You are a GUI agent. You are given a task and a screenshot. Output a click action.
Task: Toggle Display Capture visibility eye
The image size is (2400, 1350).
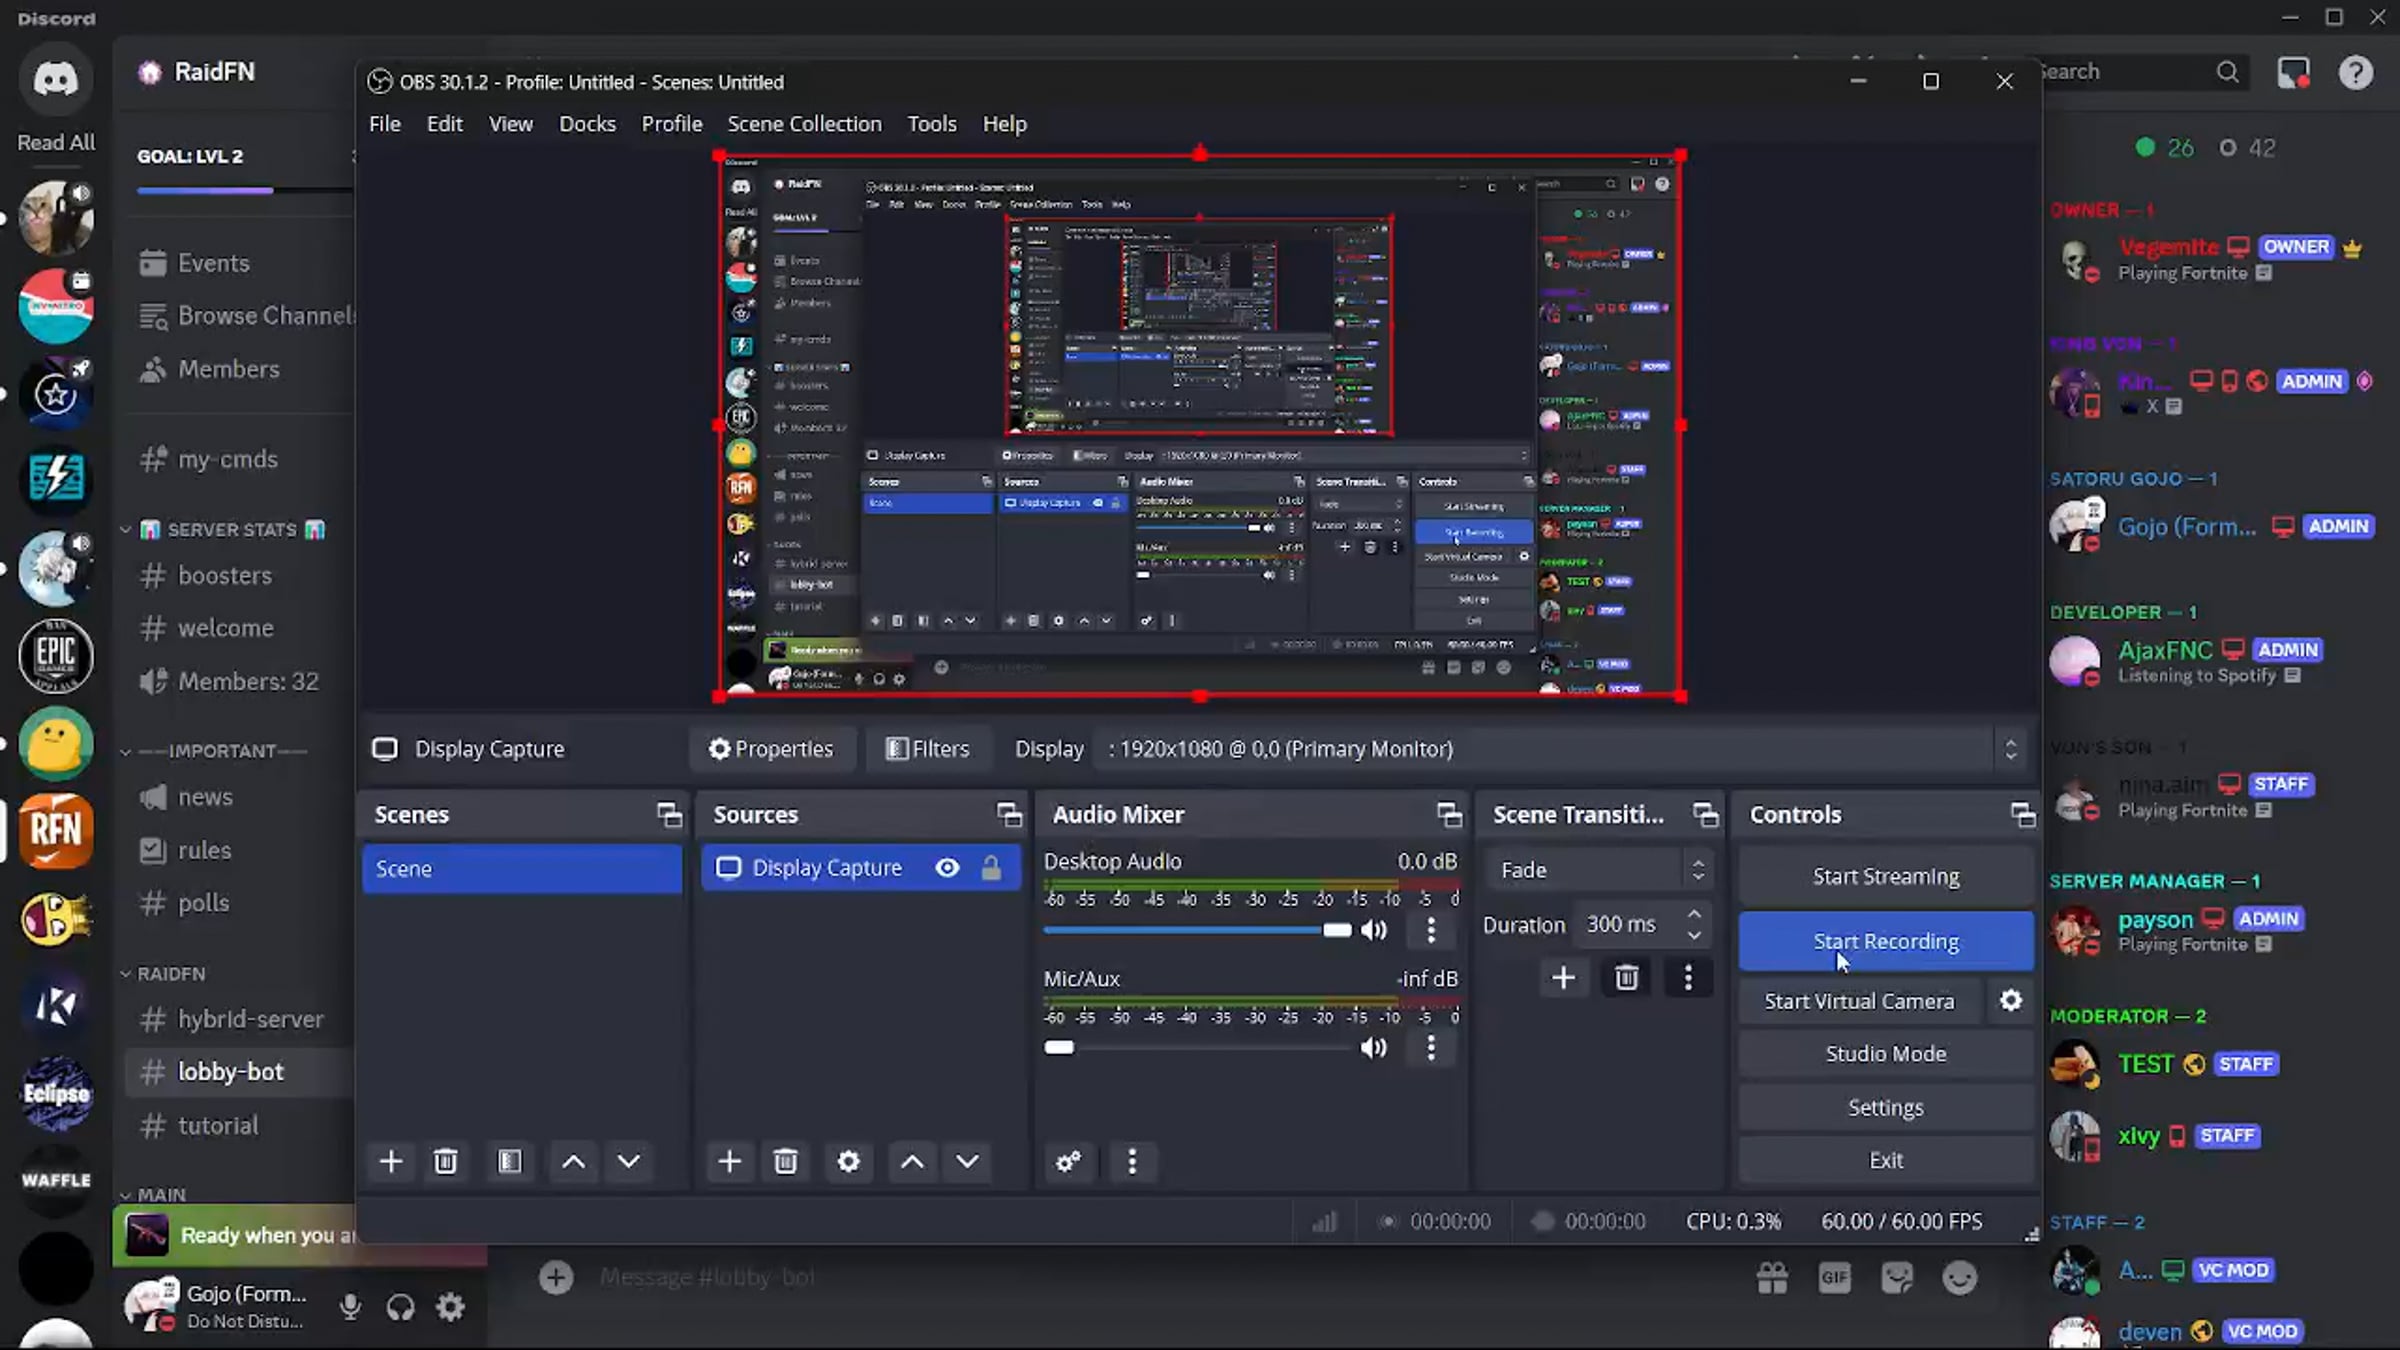[947, 868]
